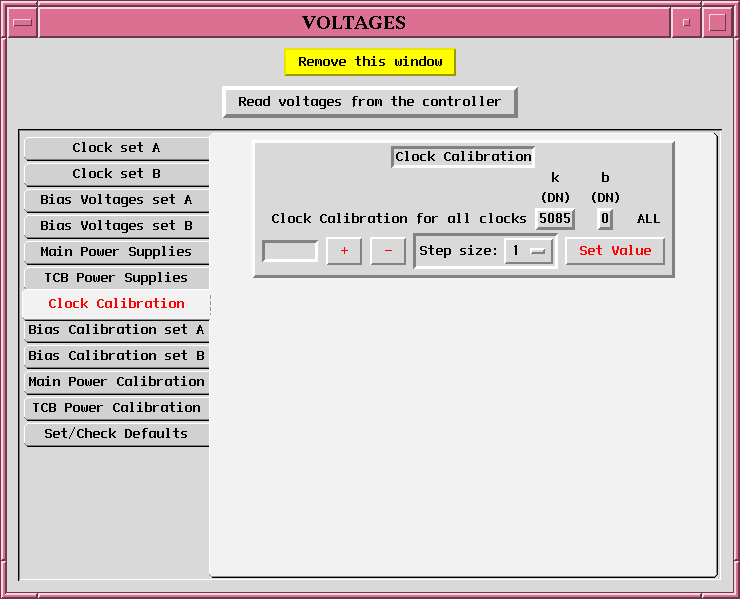
Task: Click the yellow Remove this window button
Action: point(370,62)
